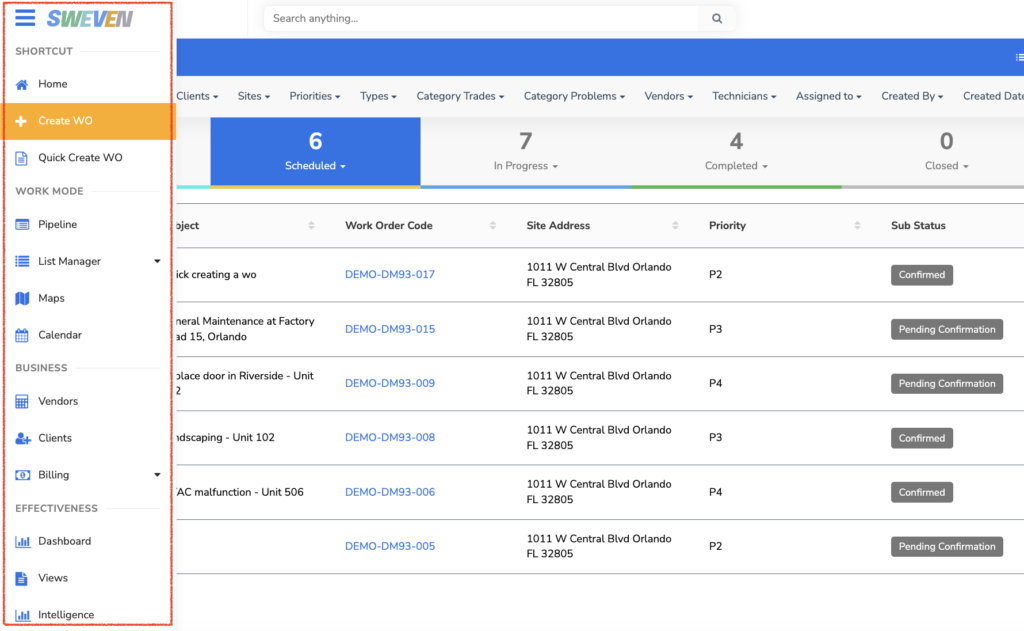This screenshot has height=631, width=1024.
Task: Open work order DEMO-DM93-008
Action: 390,438
